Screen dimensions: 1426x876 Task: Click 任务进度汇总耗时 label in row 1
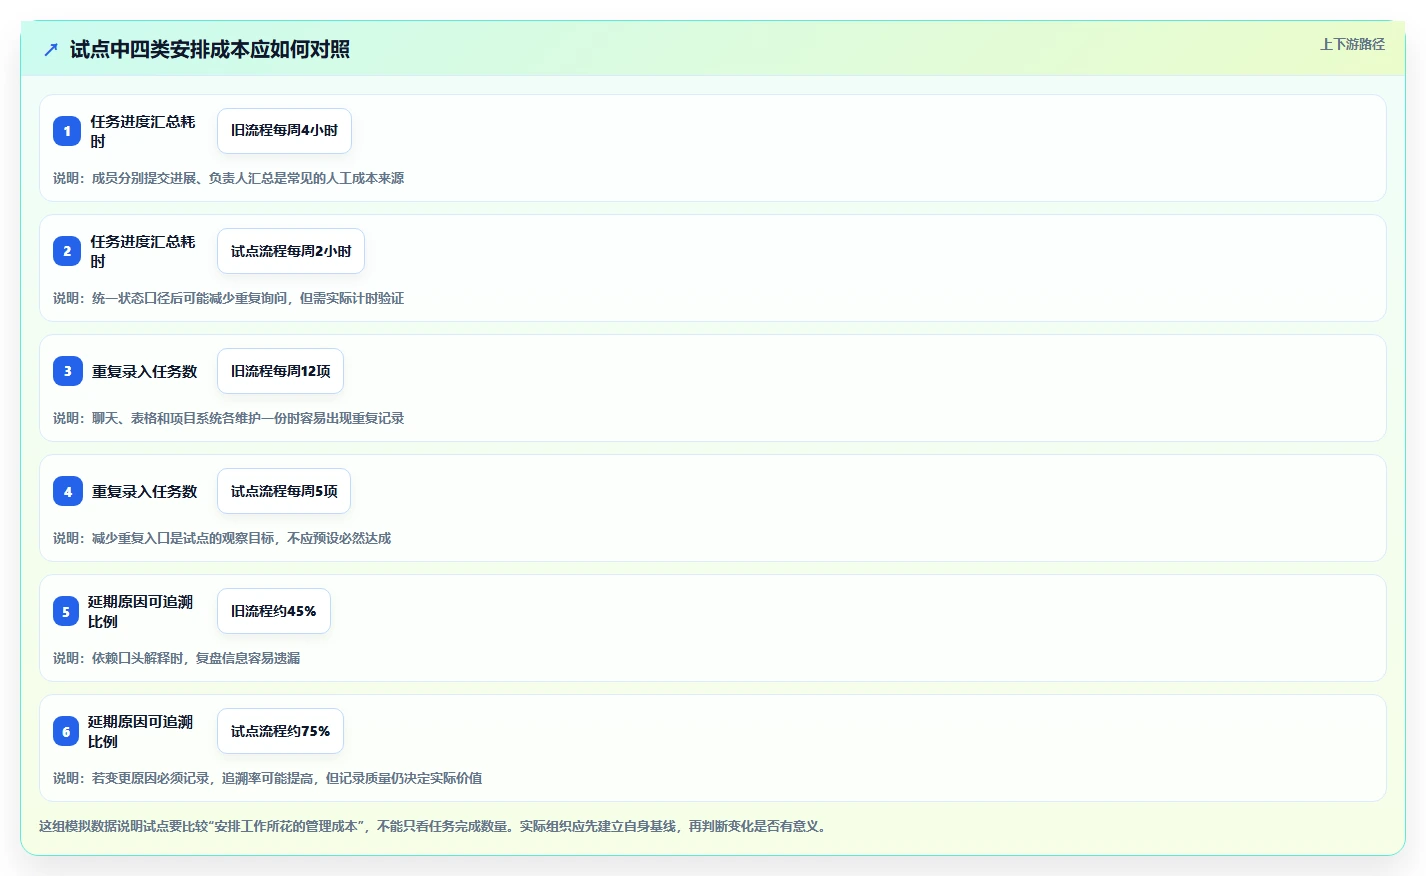coord(143,131)
